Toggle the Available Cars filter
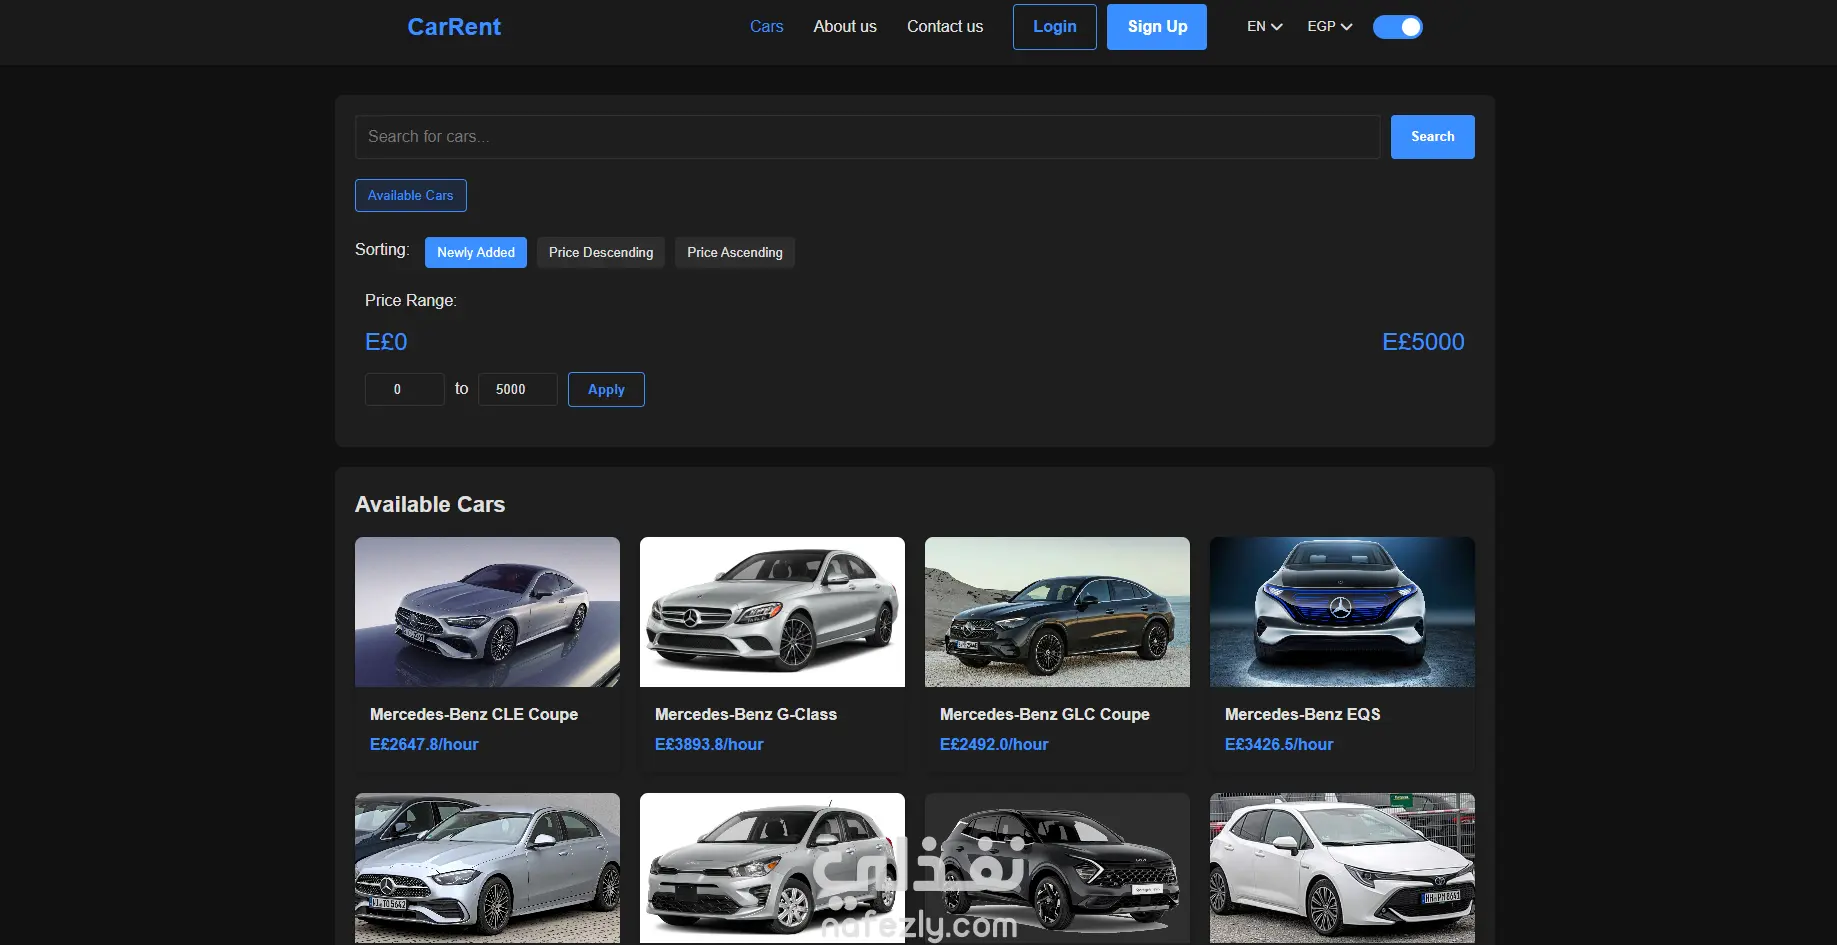1837x945 pixels. 410,196
